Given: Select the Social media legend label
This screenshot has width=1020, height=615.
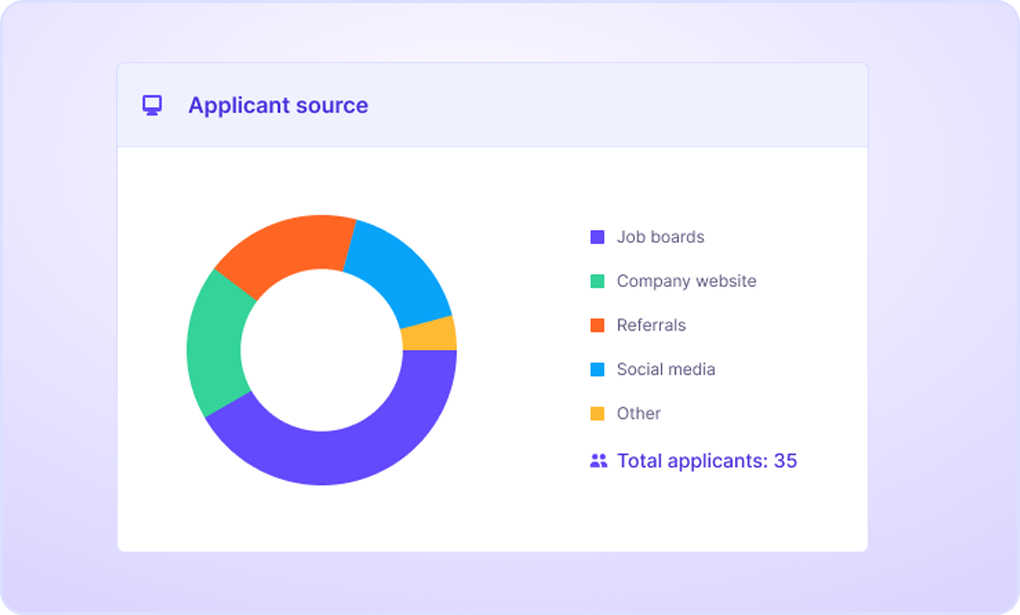Looking at the screenshot, I should point(666,369).
